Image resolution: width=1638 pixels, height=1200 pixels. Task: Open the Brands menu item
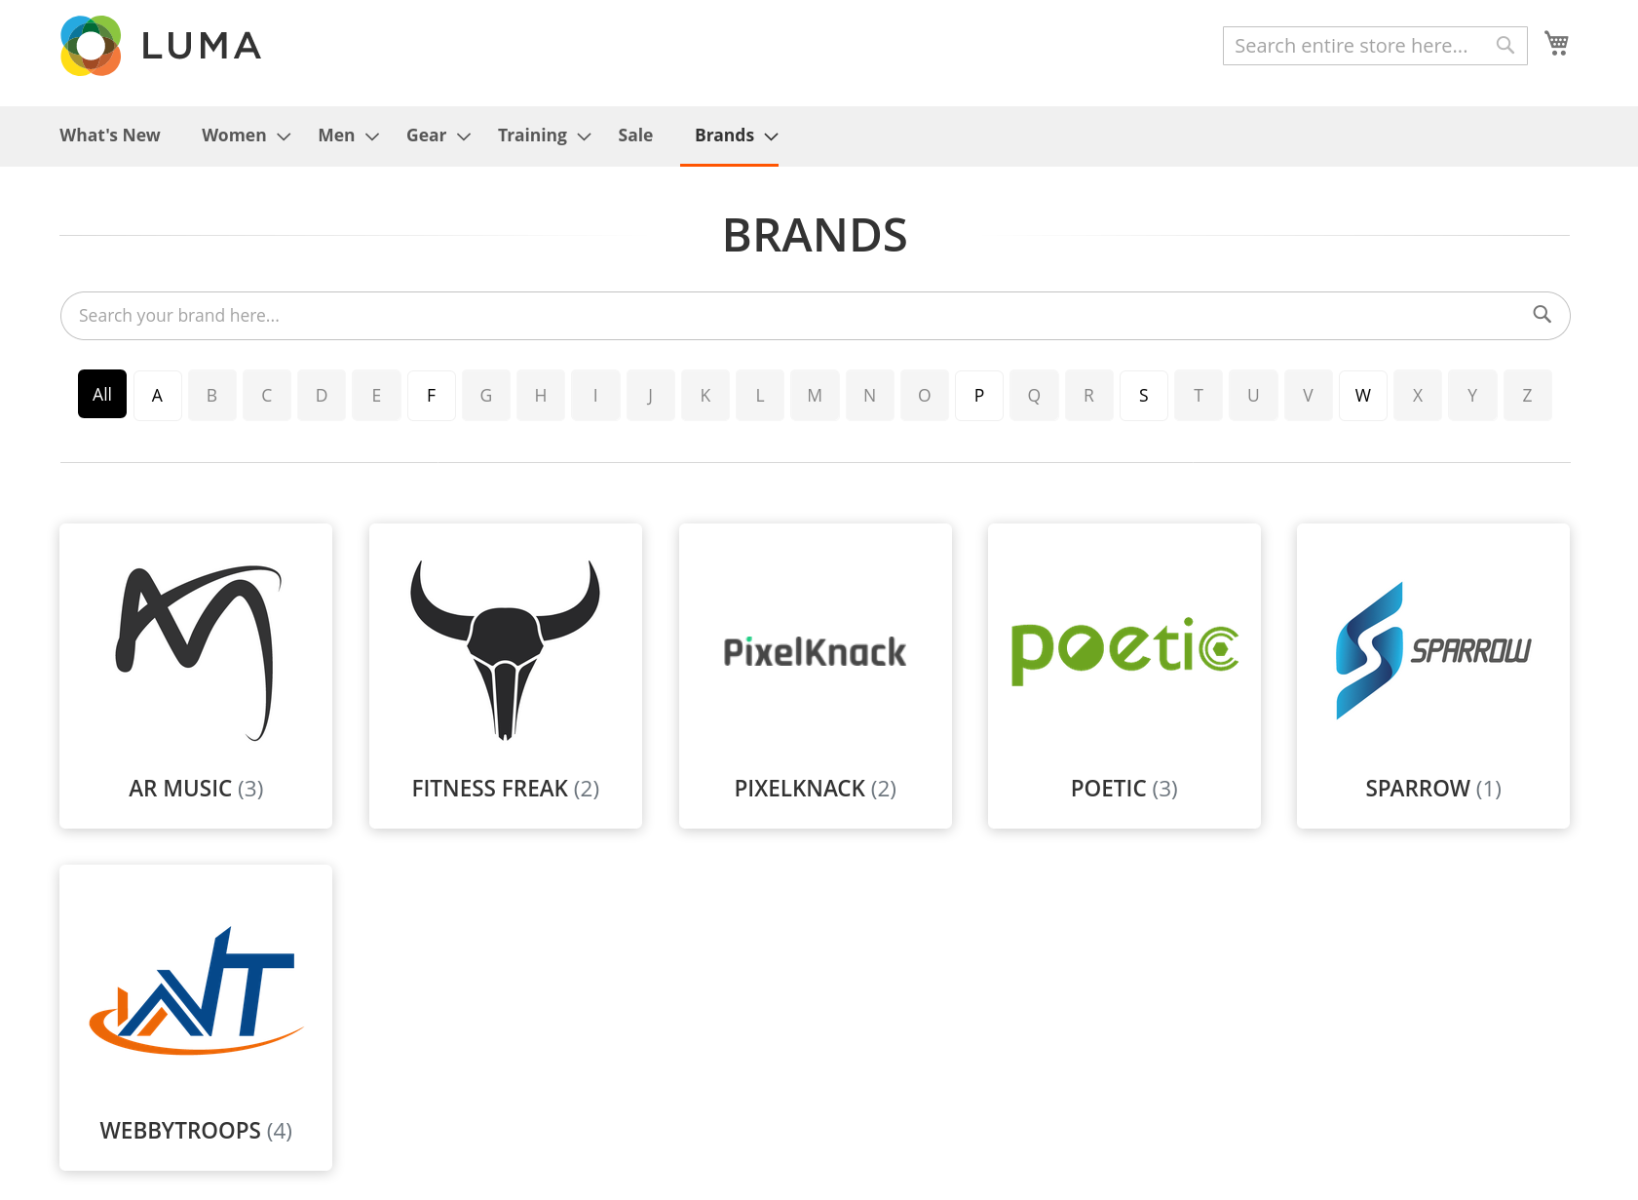[724, 135]
